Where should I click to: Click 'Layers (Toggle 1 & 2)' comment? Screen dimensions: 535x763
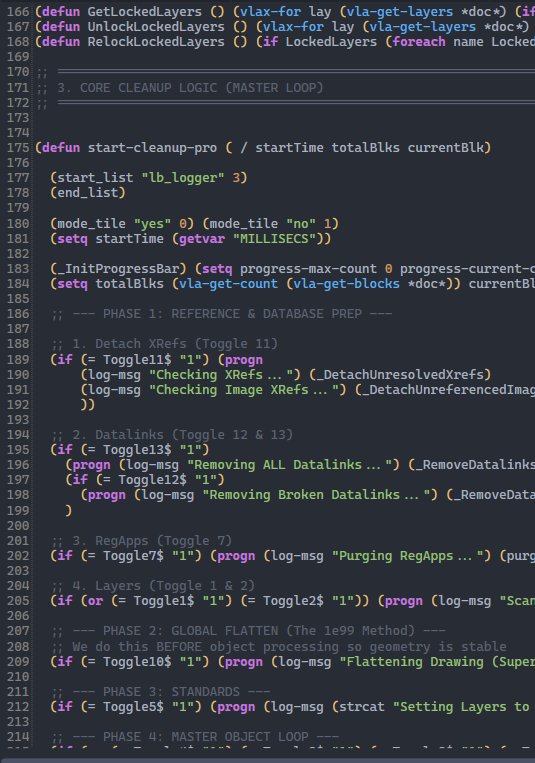pyautogui.click(x=175, y=586)
